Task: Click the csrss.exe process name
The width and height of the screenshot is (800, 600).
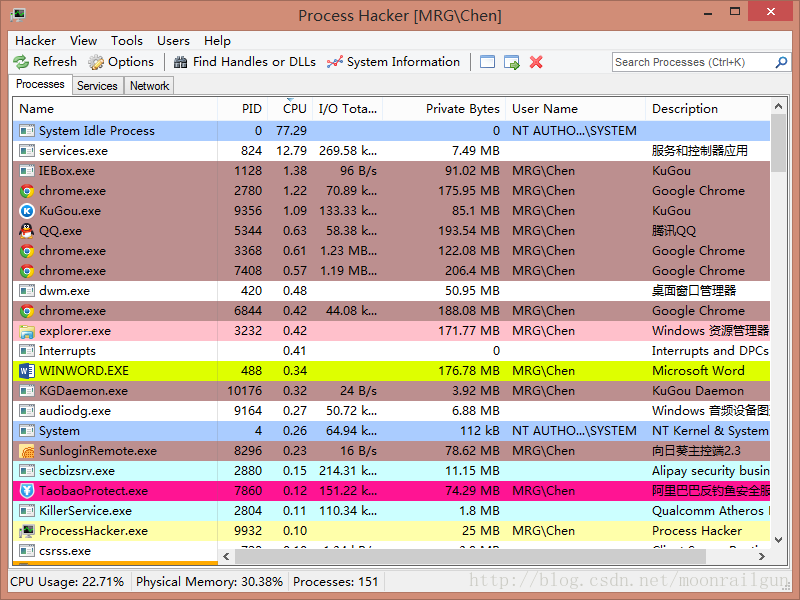Action: tap(65, 551)
